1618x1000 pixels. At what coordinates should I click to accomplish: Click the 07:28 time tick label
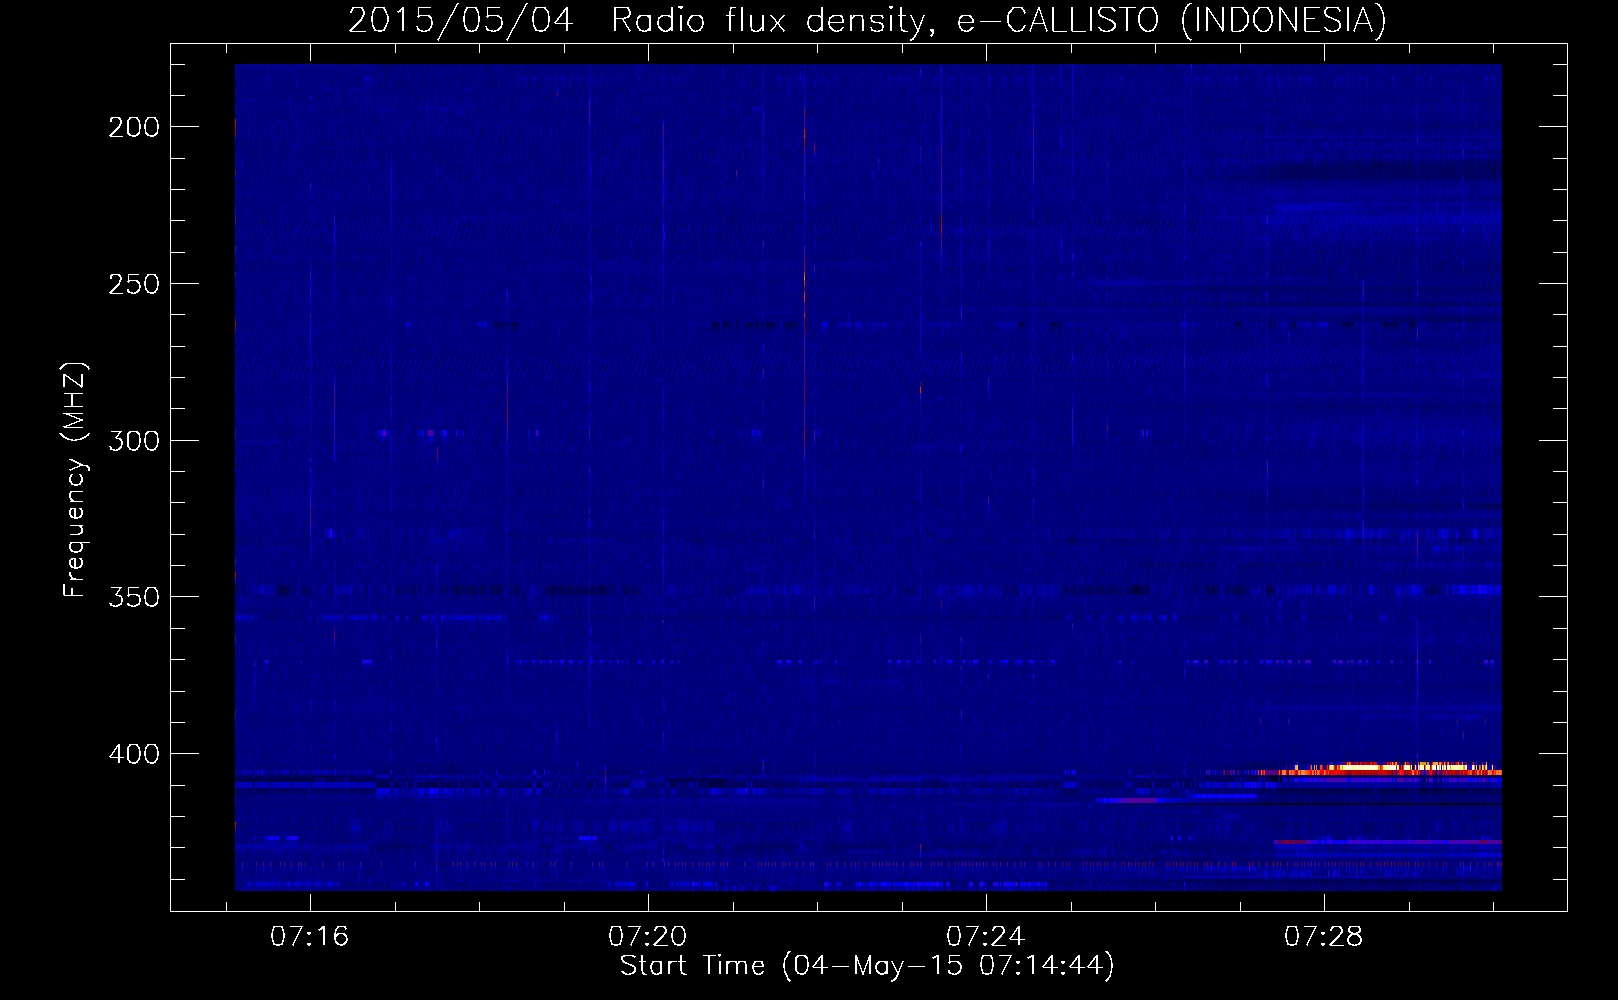point(1324,936)
